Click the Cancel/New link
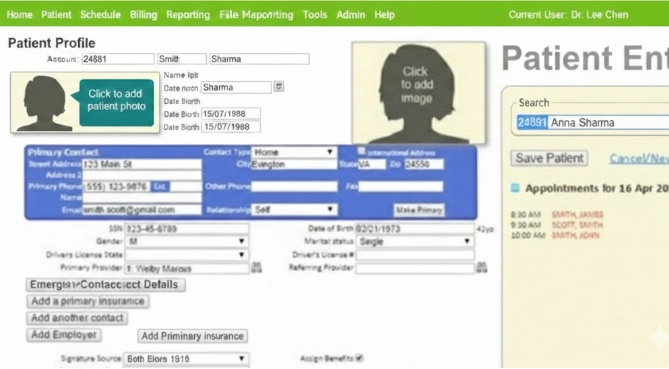Viewport: 669px width, 369px height. pyautogui.click(x=639, y=159)
